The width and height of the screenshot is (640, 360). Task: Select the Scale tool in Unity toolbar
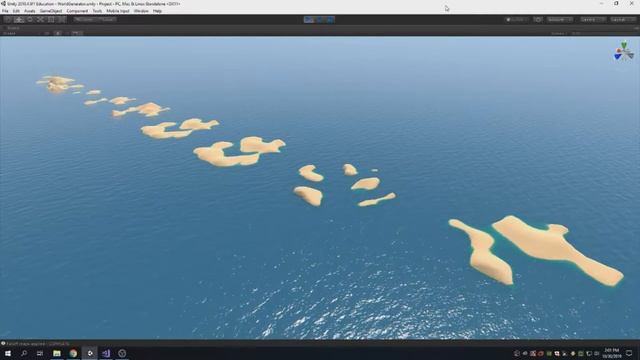click(x=40, y=19)
